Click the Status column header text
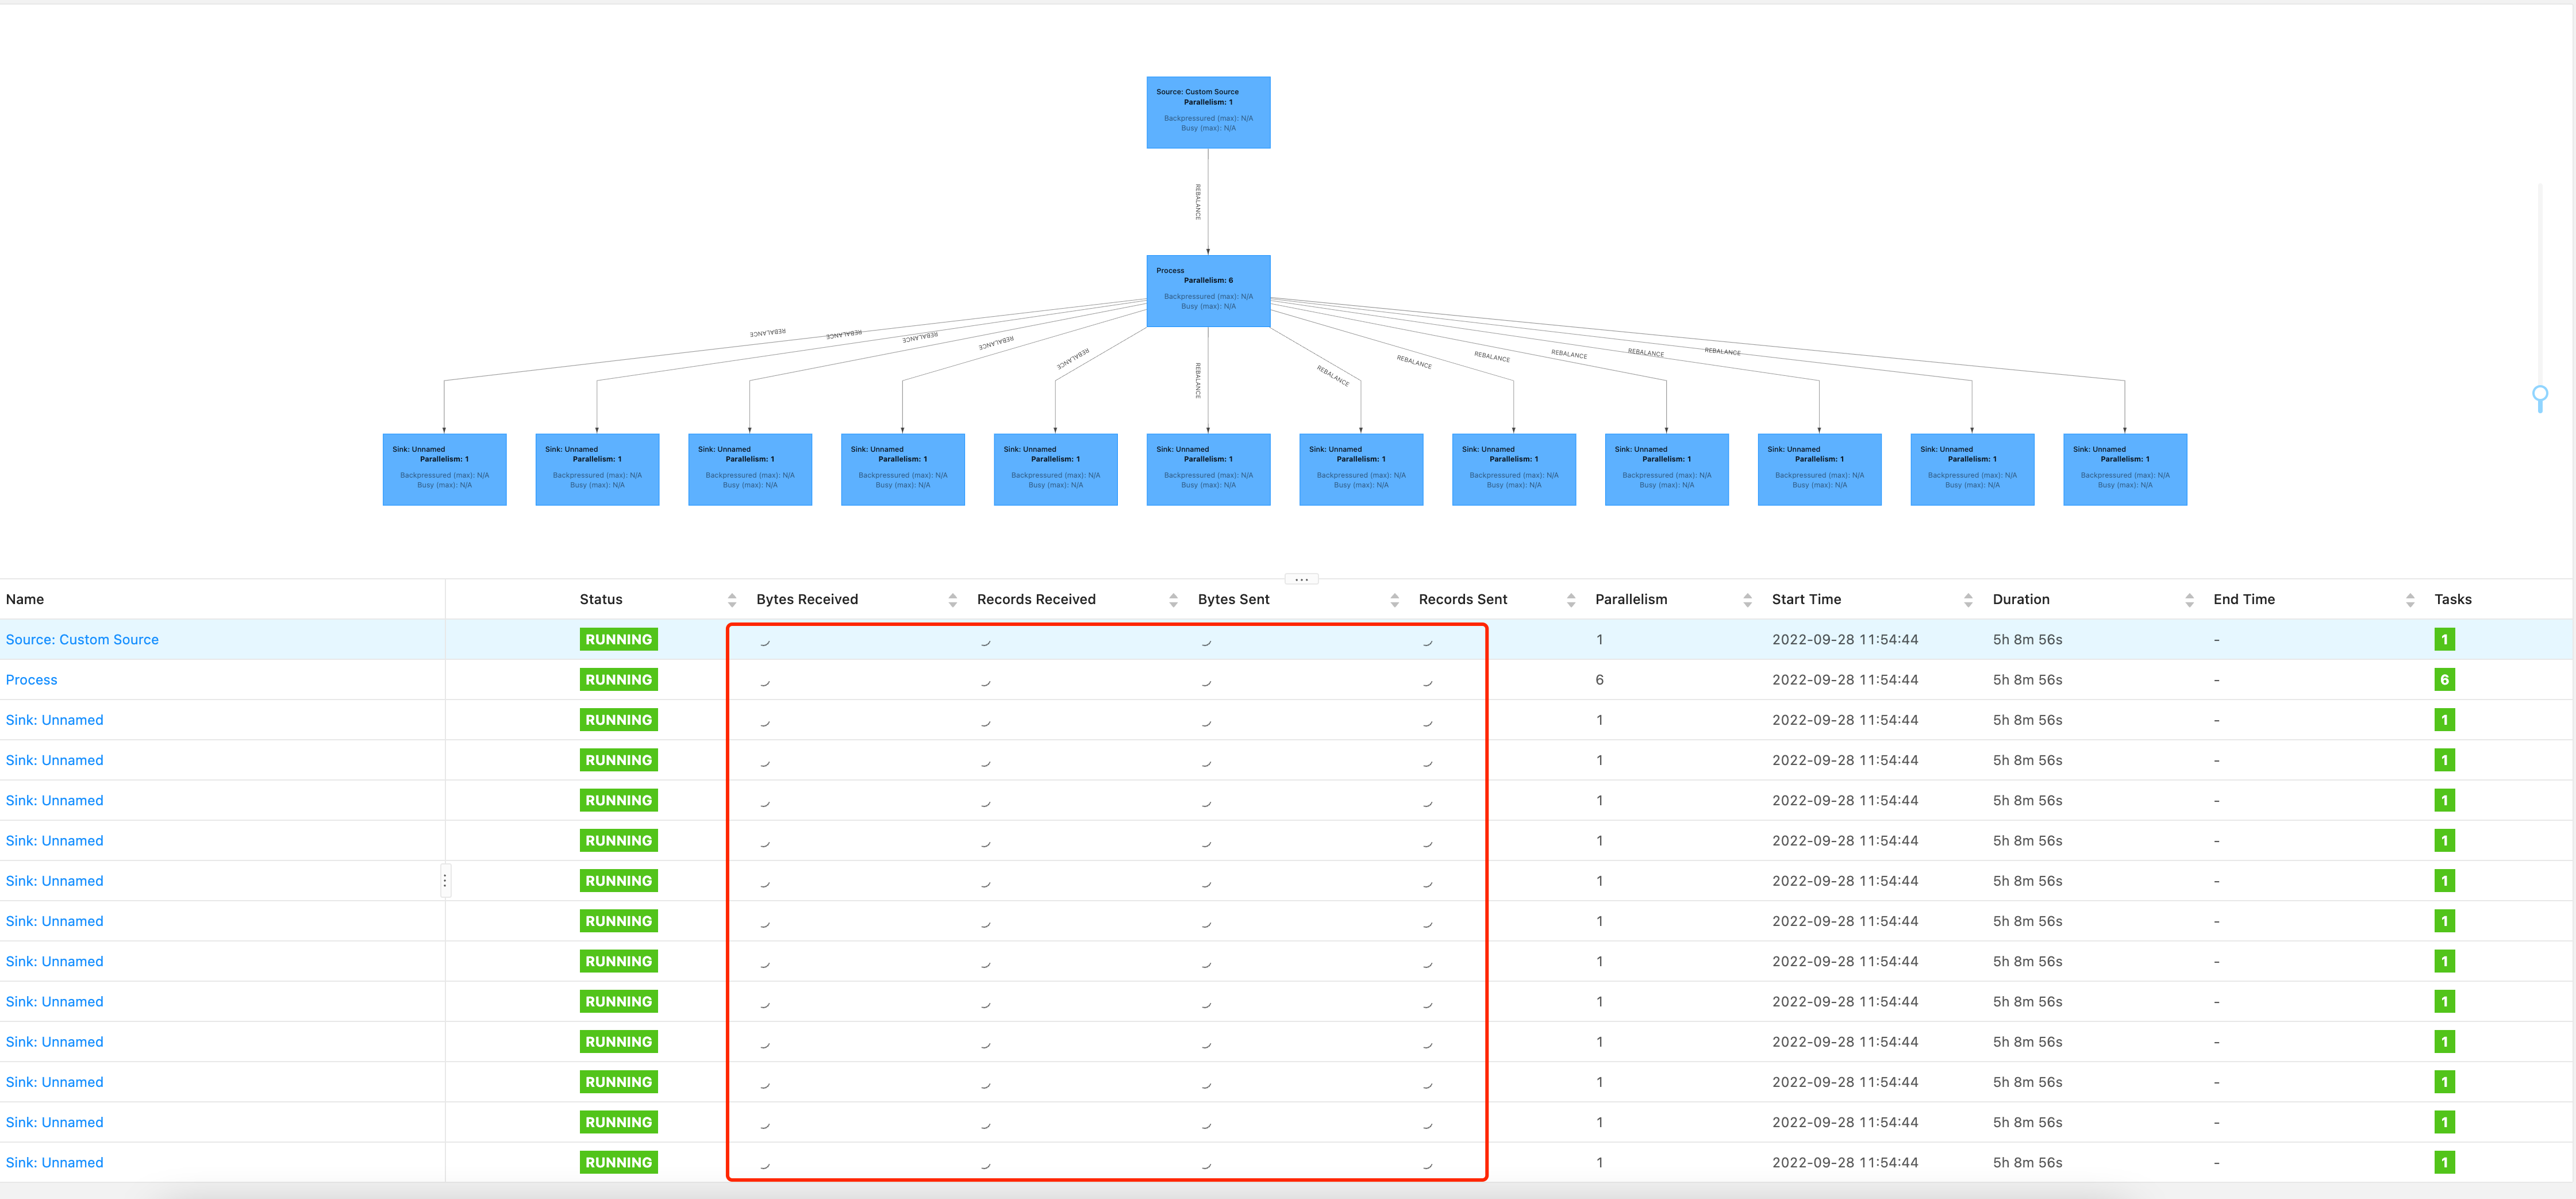2576x1199 pixels. [x=601, y=600]
